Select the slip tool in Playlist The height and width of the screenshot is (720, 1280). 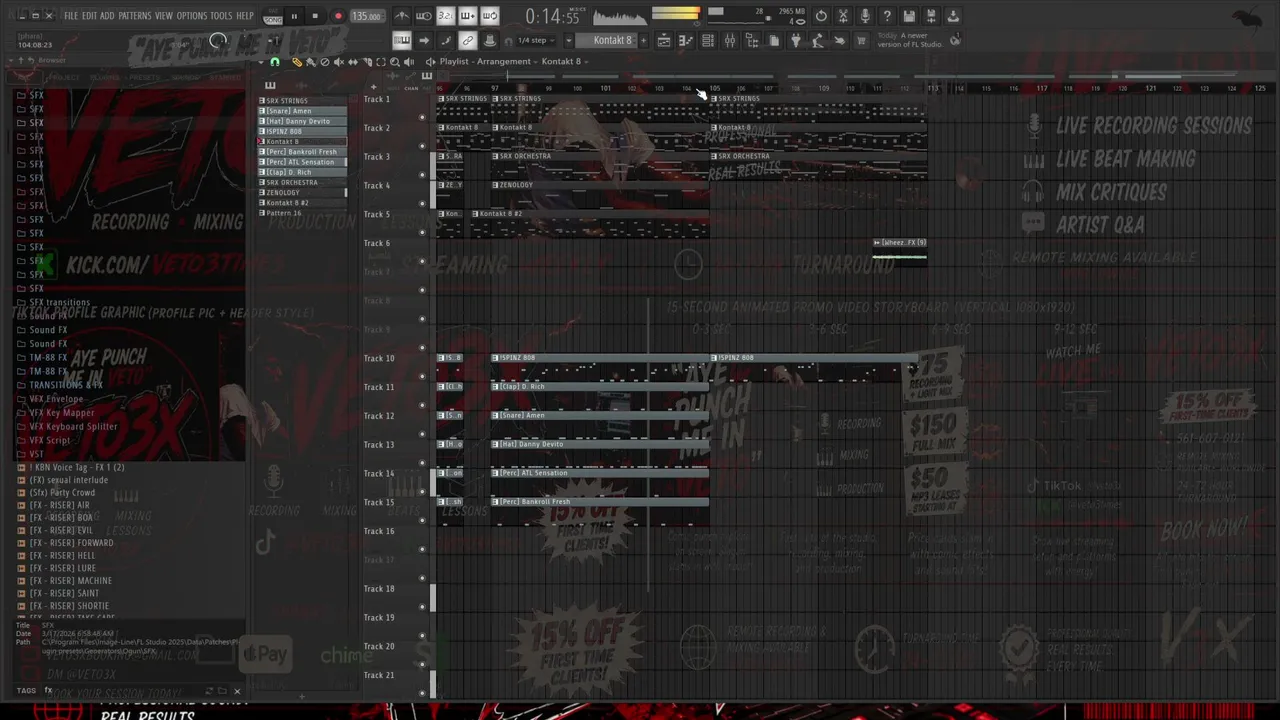click(352, 62)
